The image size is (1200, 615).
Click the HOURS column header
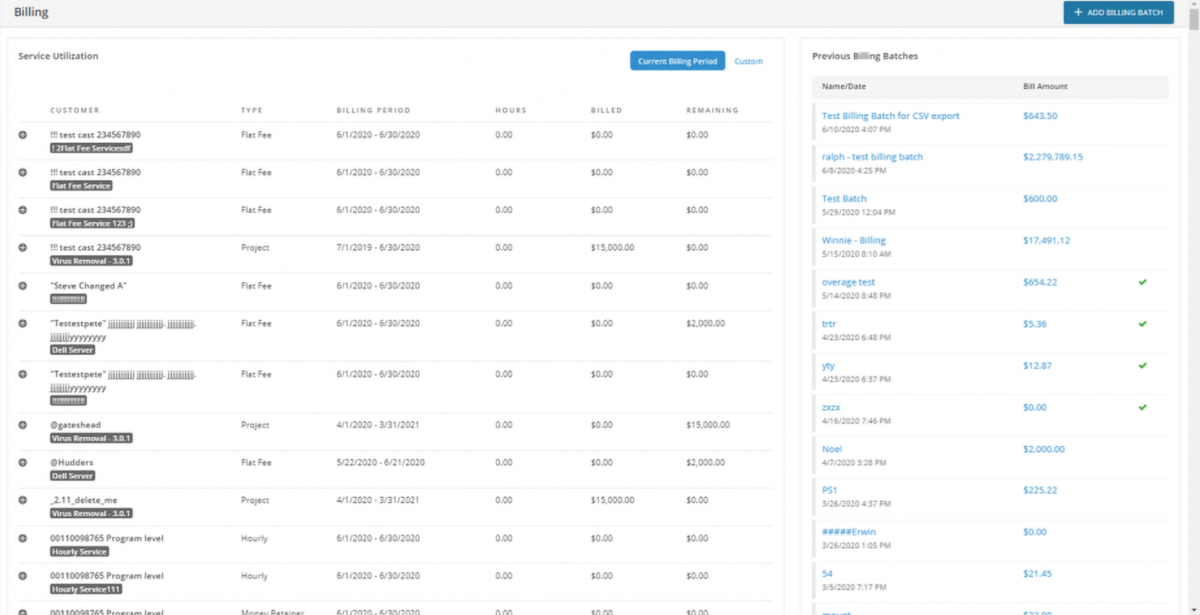tap(511, 110)
